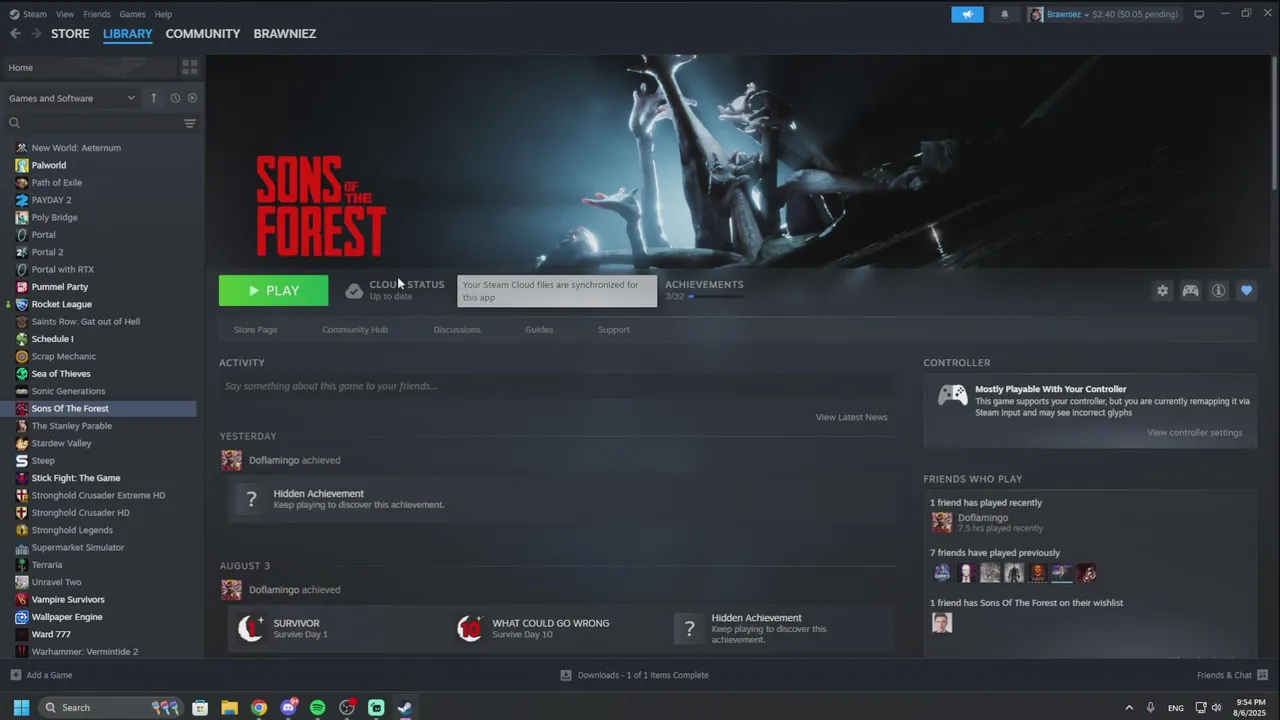Open the Games menu
The height and width of the screenshot is (720, 1280).
132,14
